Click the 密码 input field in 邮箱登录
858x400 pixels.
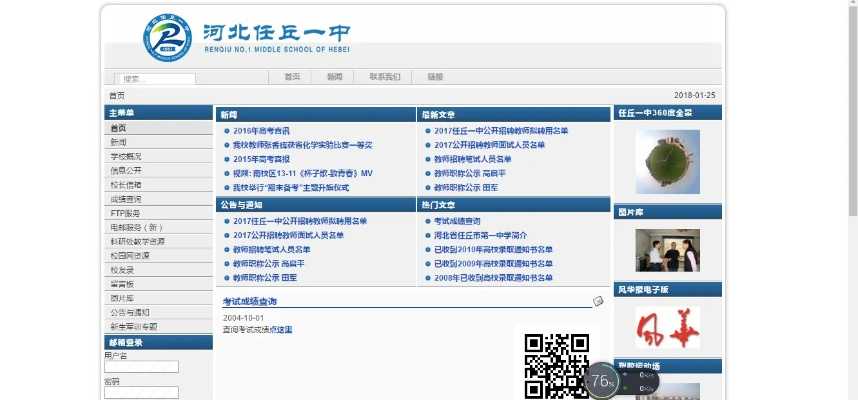pyautogui.click(x=141, y=392)
